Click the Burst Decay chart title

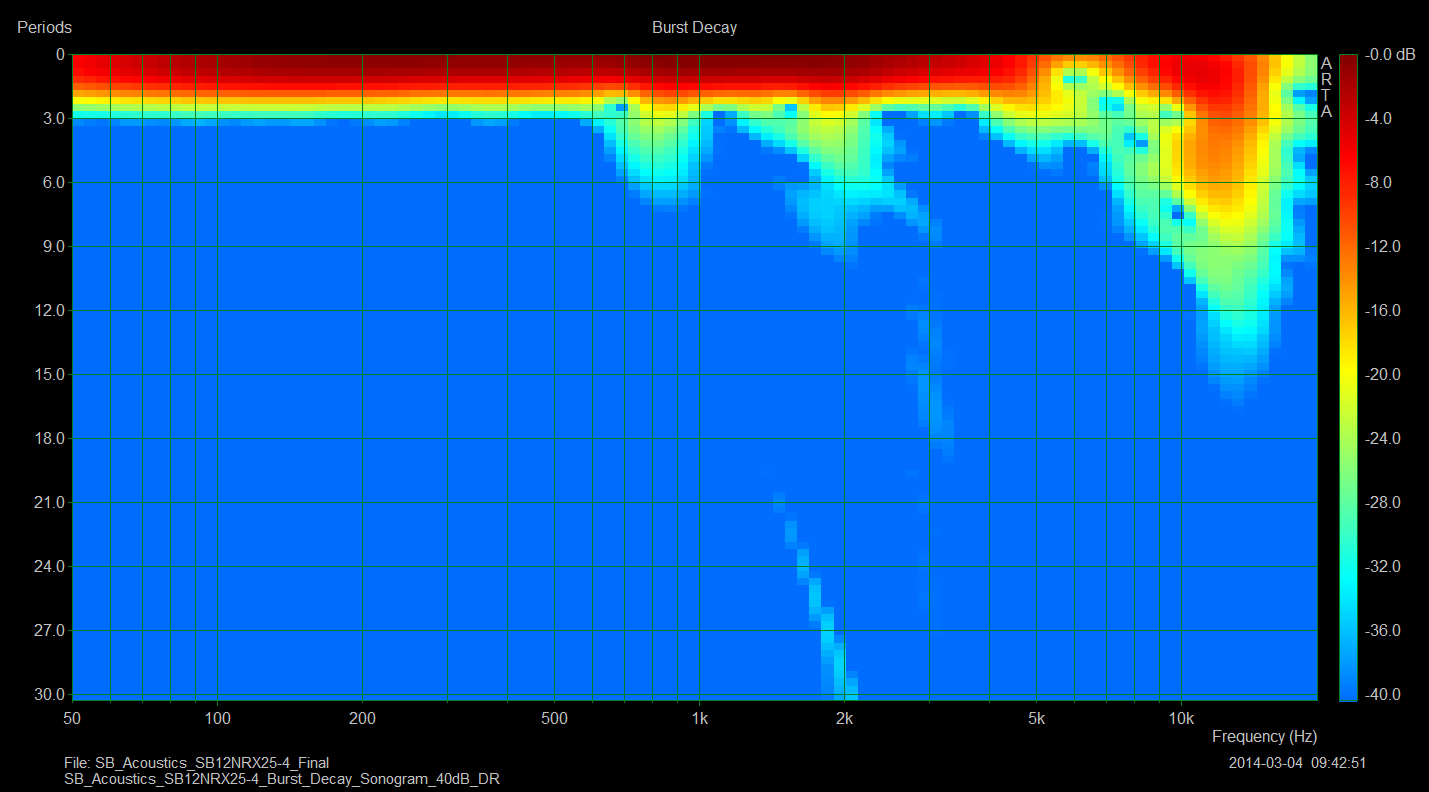694,28
